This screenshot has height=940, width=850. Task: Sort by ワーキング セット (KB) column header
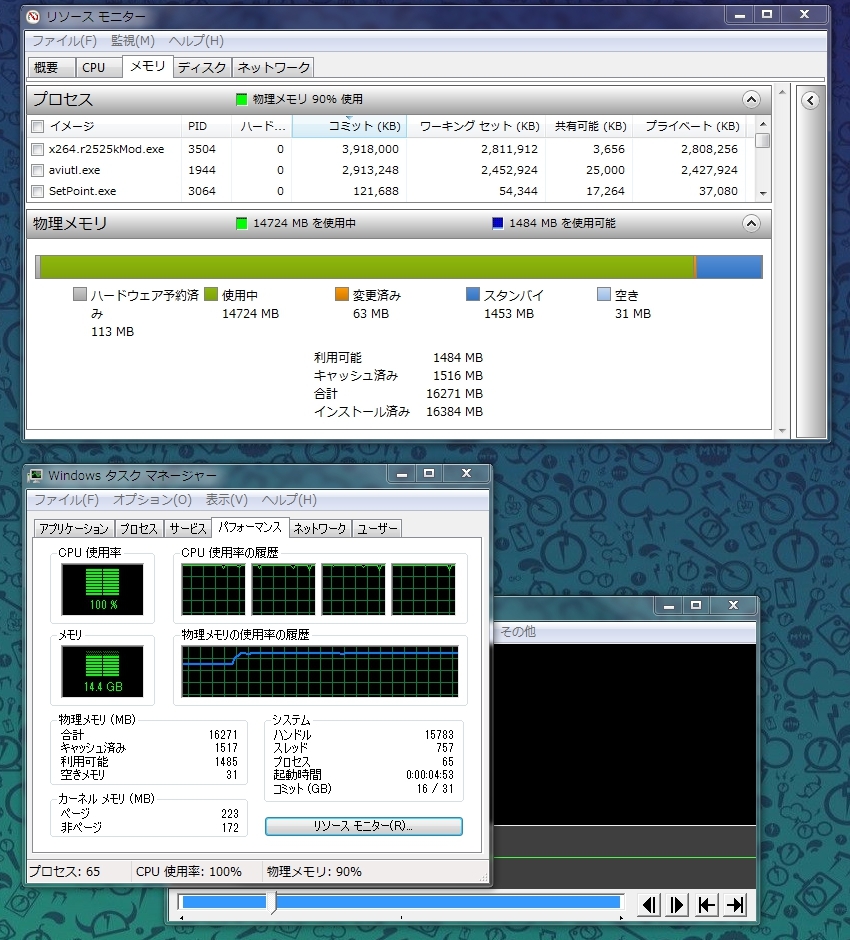477,126
